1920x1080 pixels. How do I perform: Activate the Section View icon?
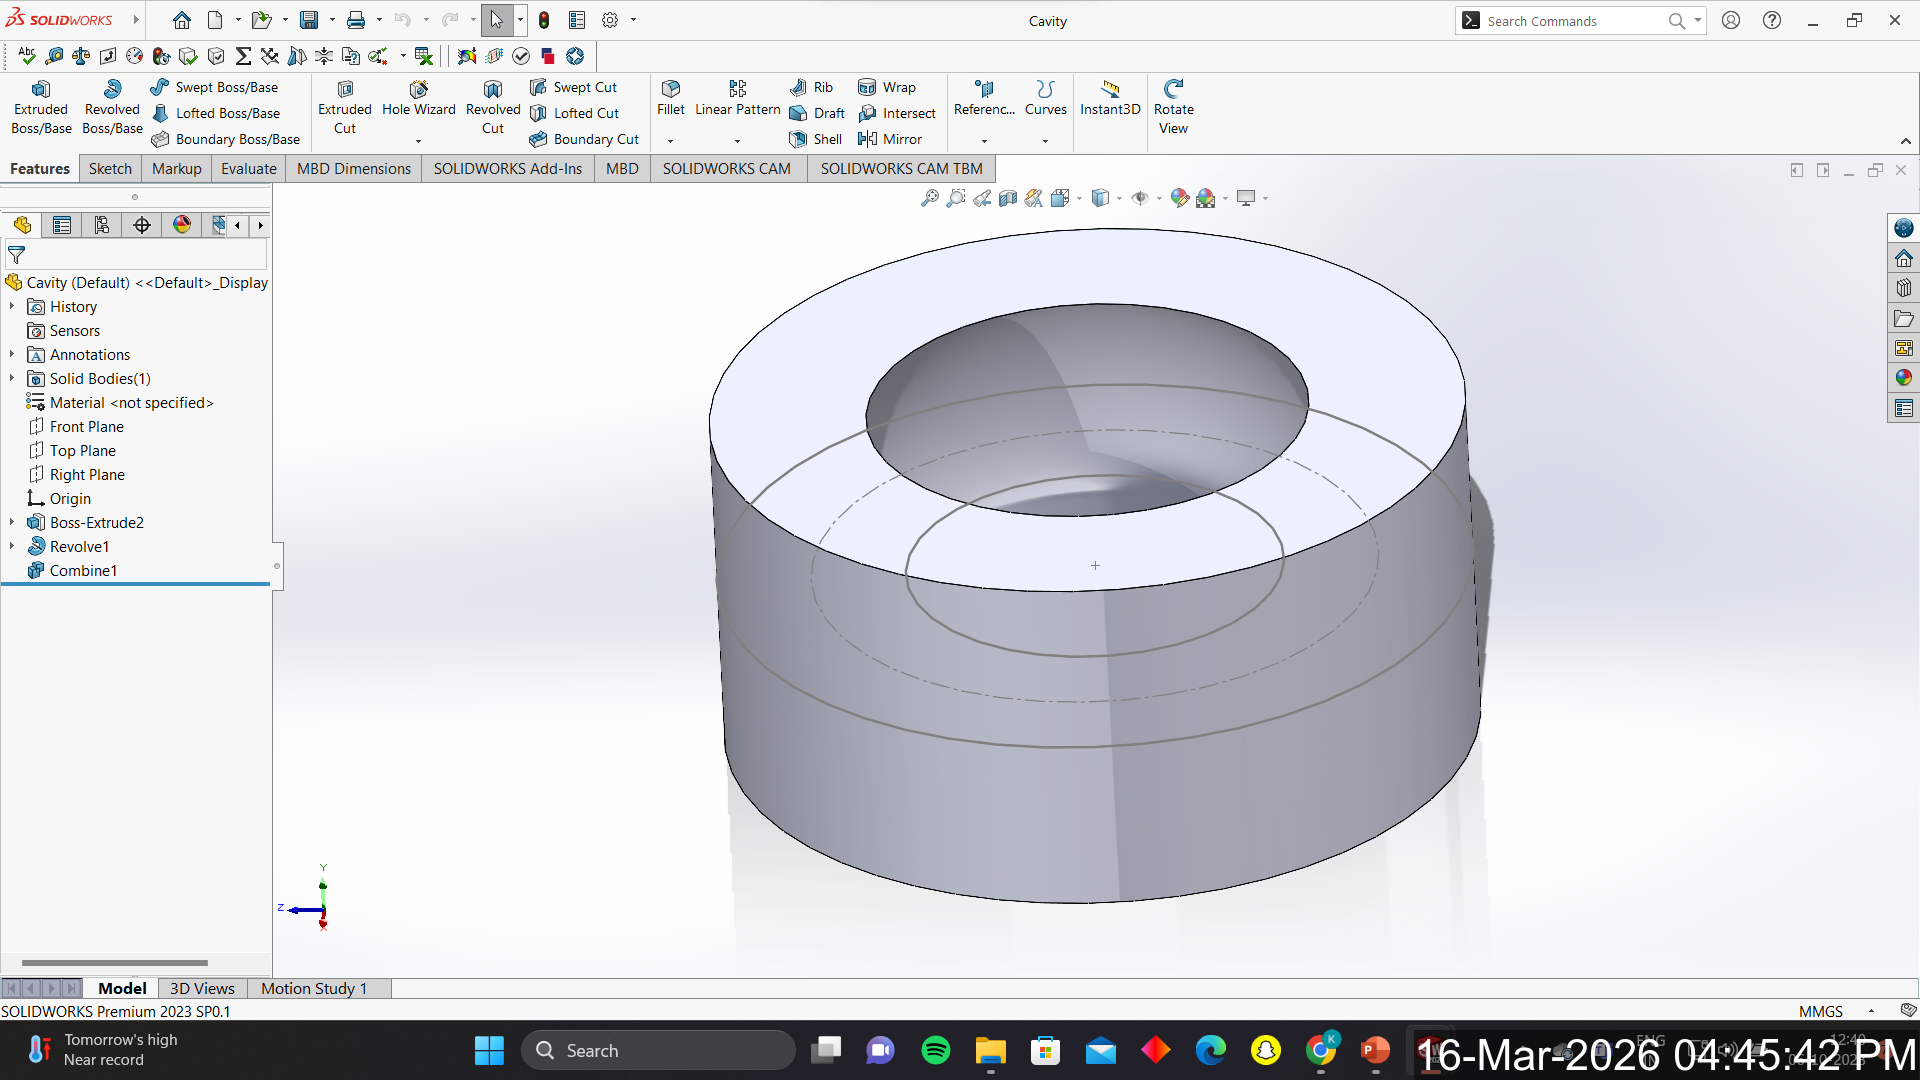click(x=1008, y=198)
